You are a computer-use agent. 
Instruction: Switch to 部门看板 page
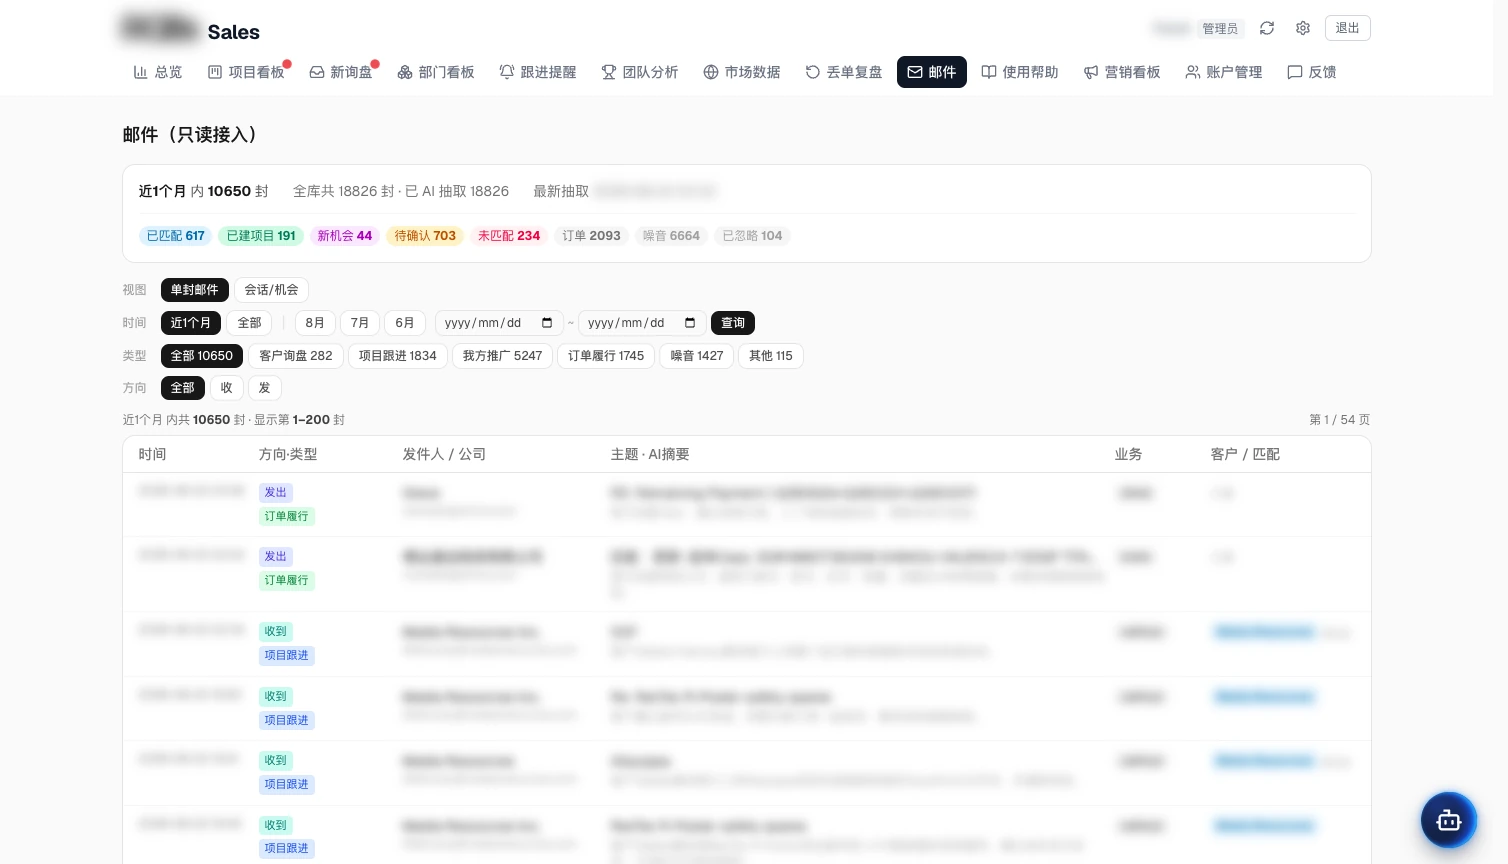coord(436,72)
